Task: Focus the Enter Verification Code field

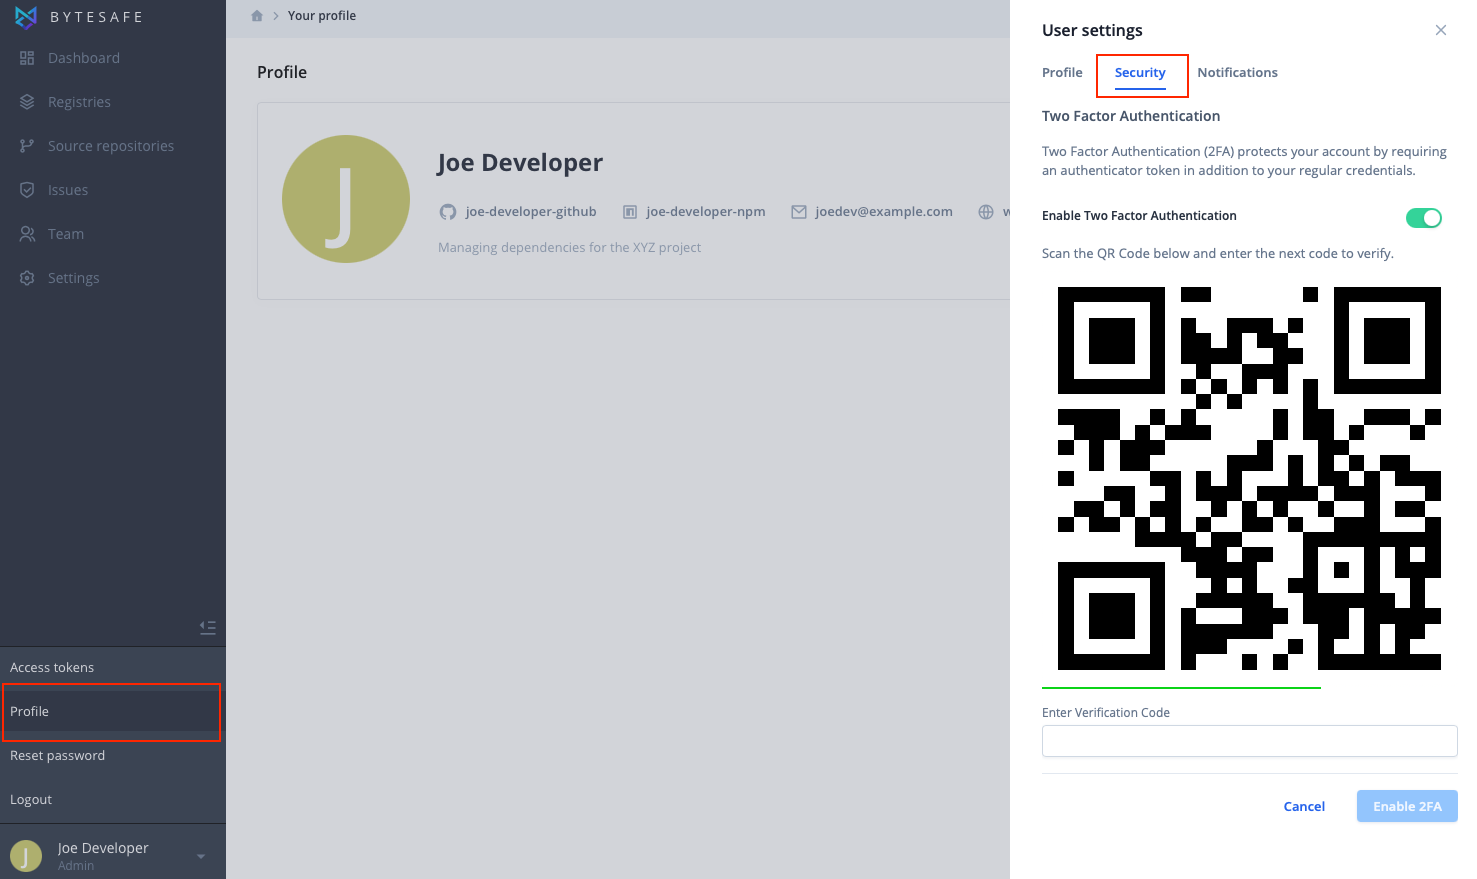Action: tap(1249, 741)
